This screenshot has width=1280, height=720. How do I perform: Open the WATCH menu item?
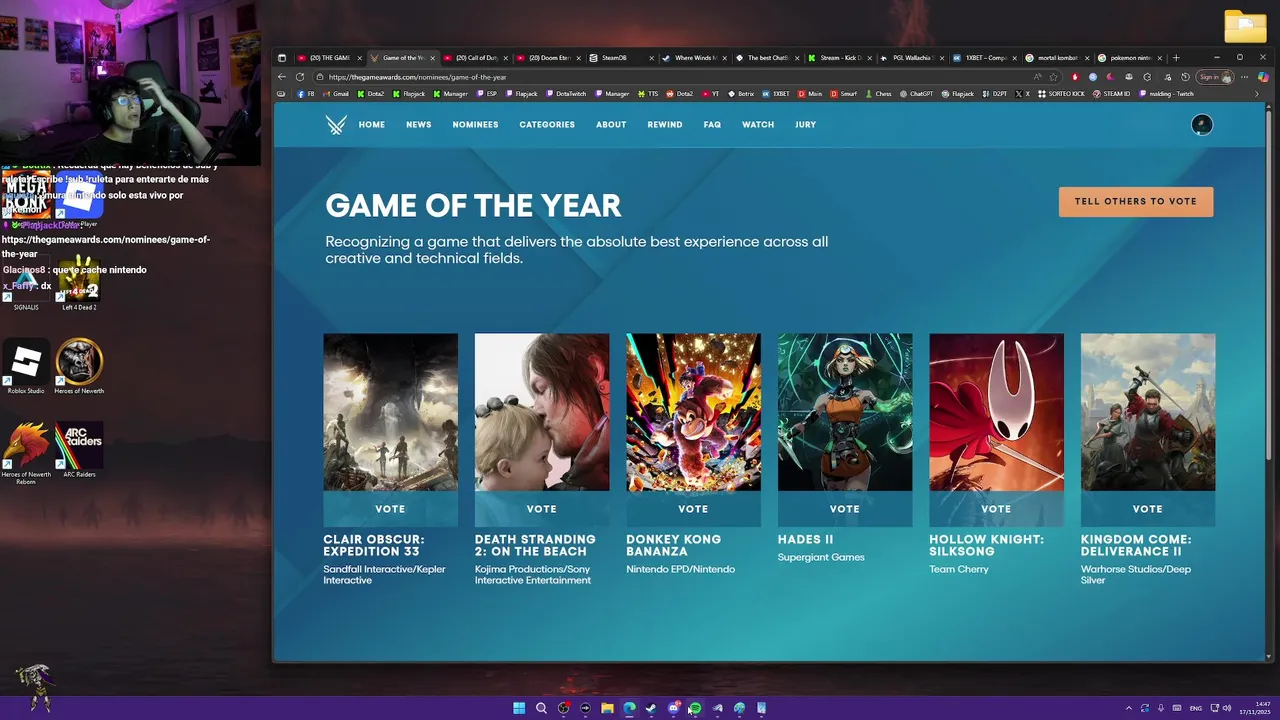(x=758, y=125)
